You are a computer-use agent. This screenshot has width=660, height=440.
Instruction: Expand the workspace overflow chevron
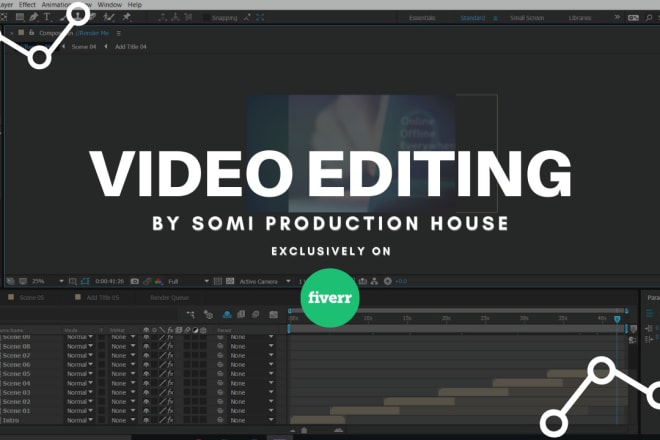[x=617, y=17]
